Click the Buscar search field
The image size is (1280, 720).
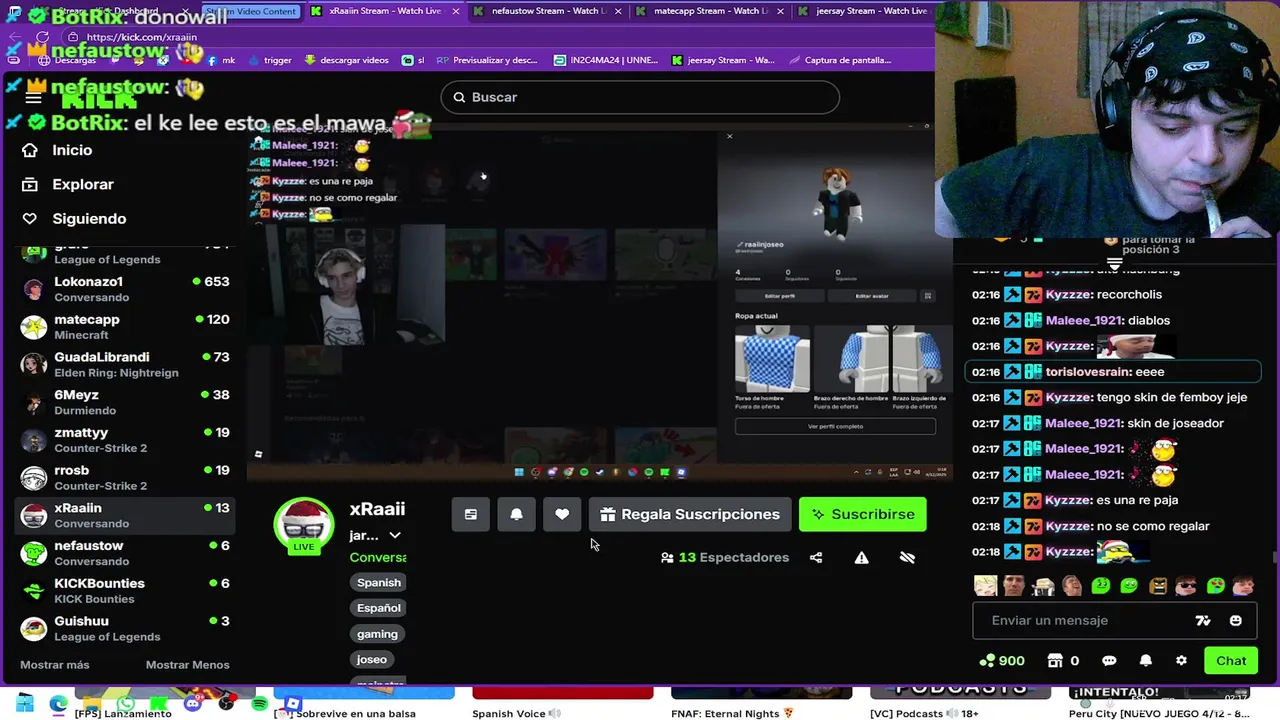(640, 97)
